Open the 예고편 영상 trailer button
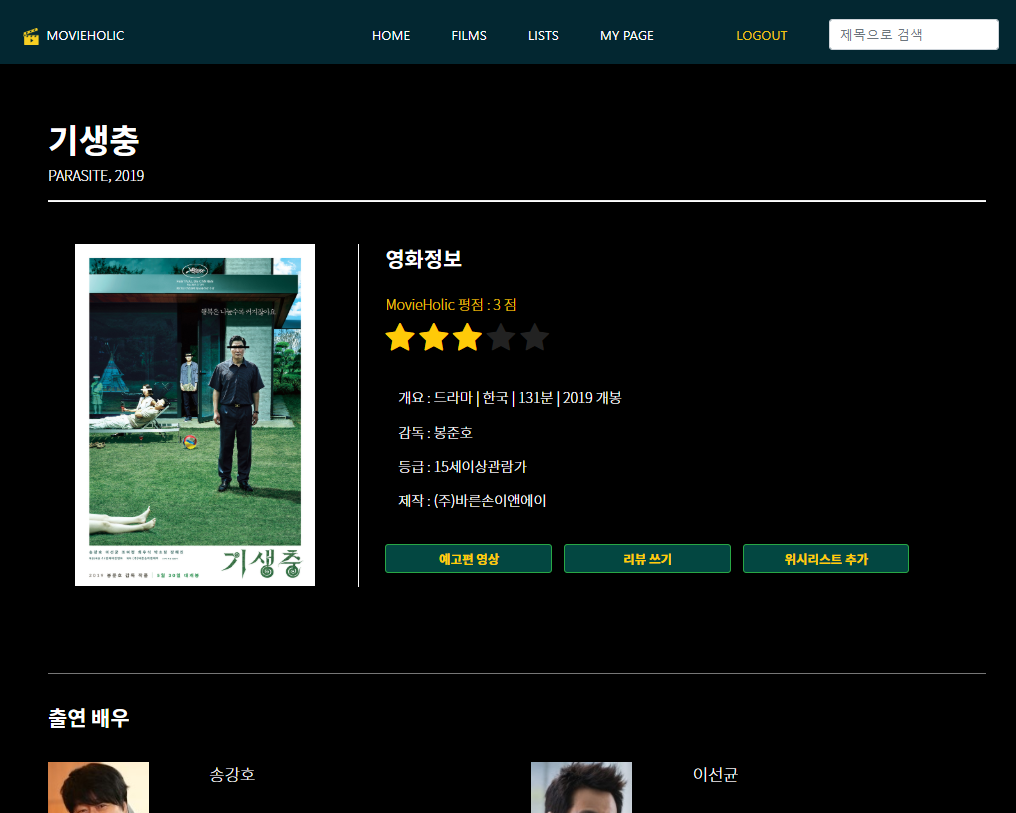 tap(468, 558)
